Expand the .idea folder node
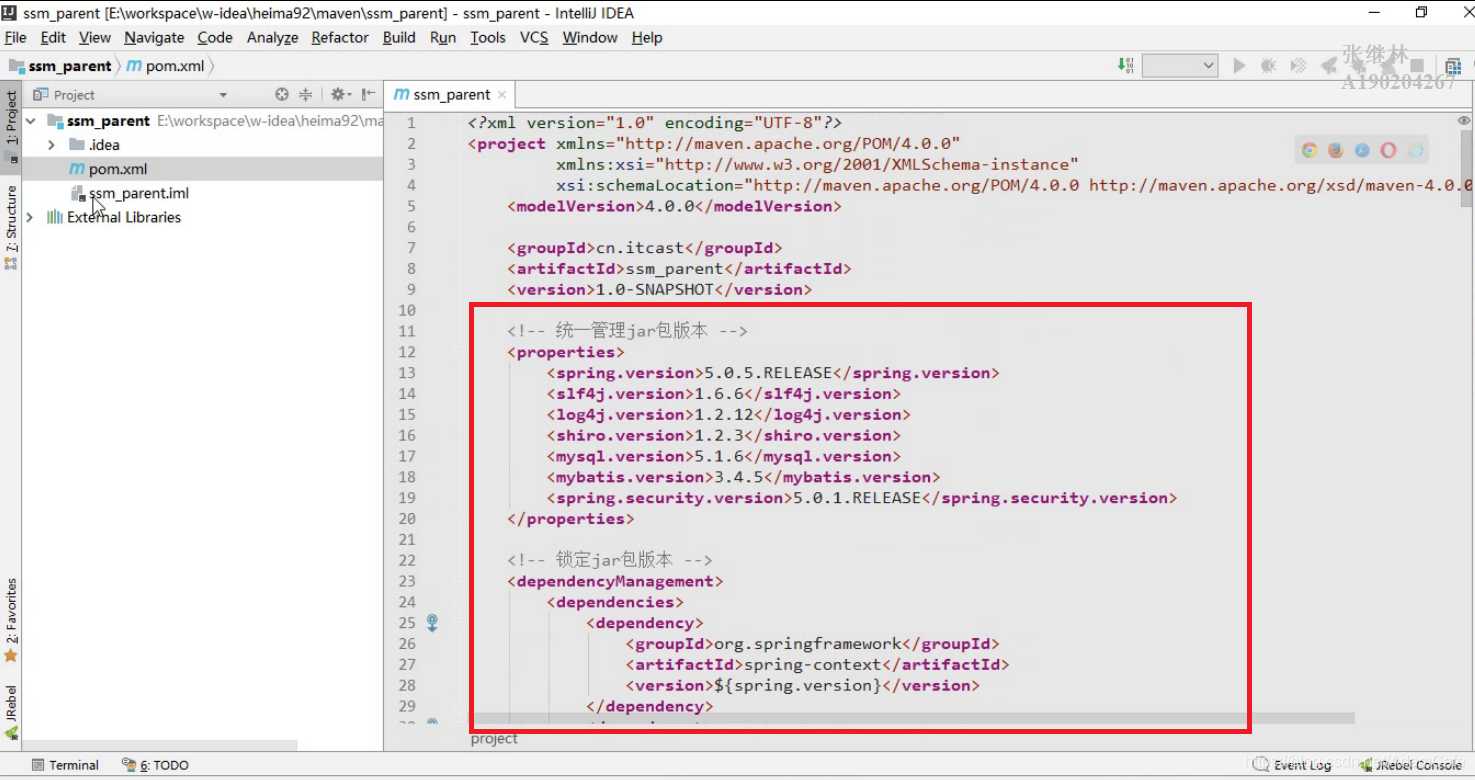This screenshot has height=780, width=1475. 51,145
